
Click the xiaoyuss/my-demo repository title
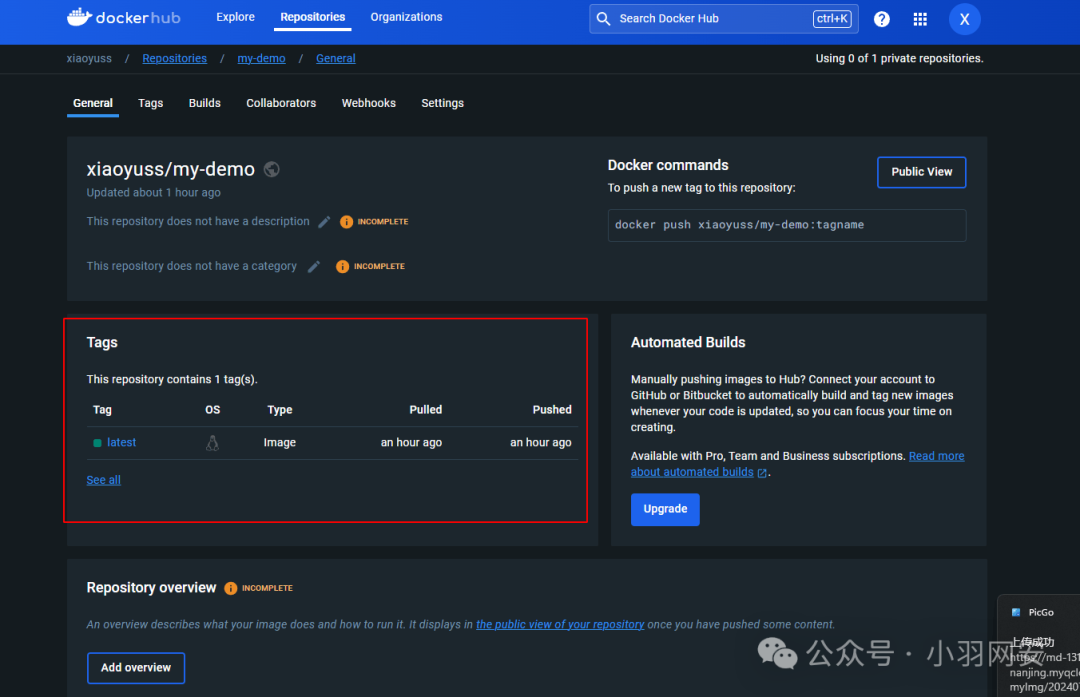pyautogui.click(x=170, y=169)
